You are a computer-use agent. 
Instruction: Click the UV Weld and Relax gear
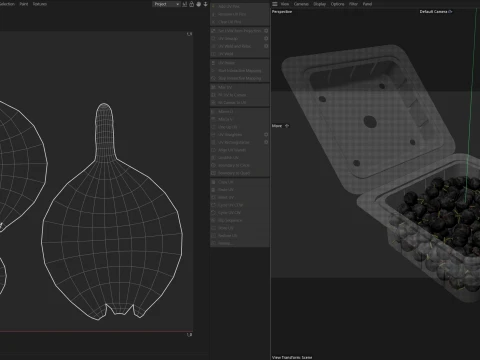coord(266,46)
